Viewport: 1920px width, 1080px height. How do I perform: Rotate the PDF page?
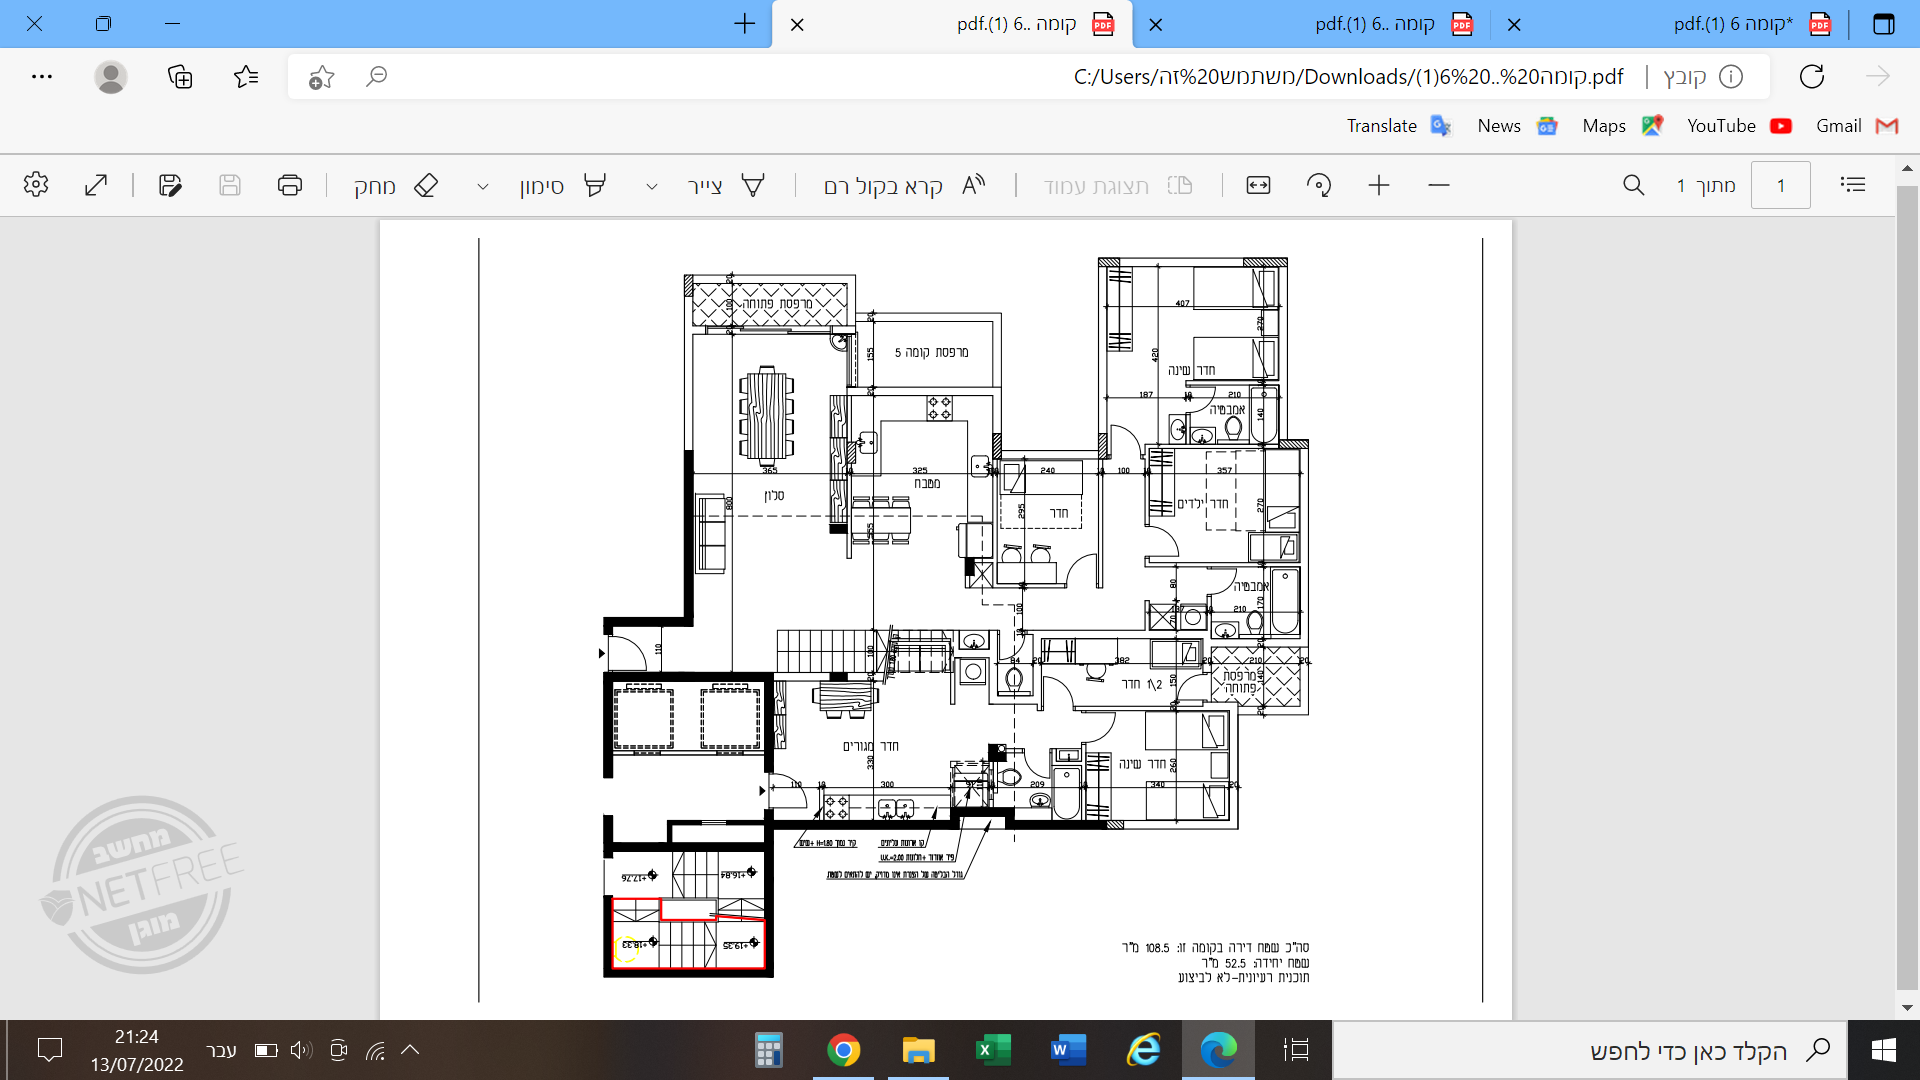[1319, 185]
